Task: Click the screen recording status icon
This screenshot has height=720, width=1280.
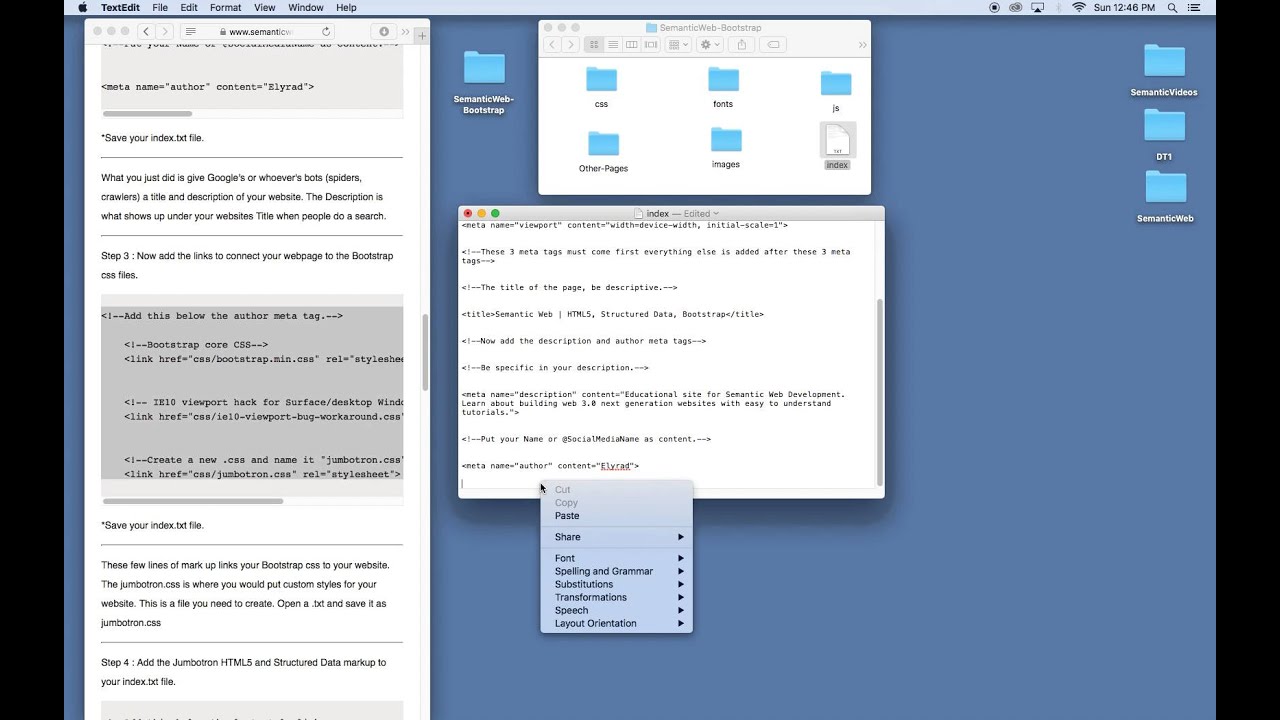Action: (x=994, y=7)
